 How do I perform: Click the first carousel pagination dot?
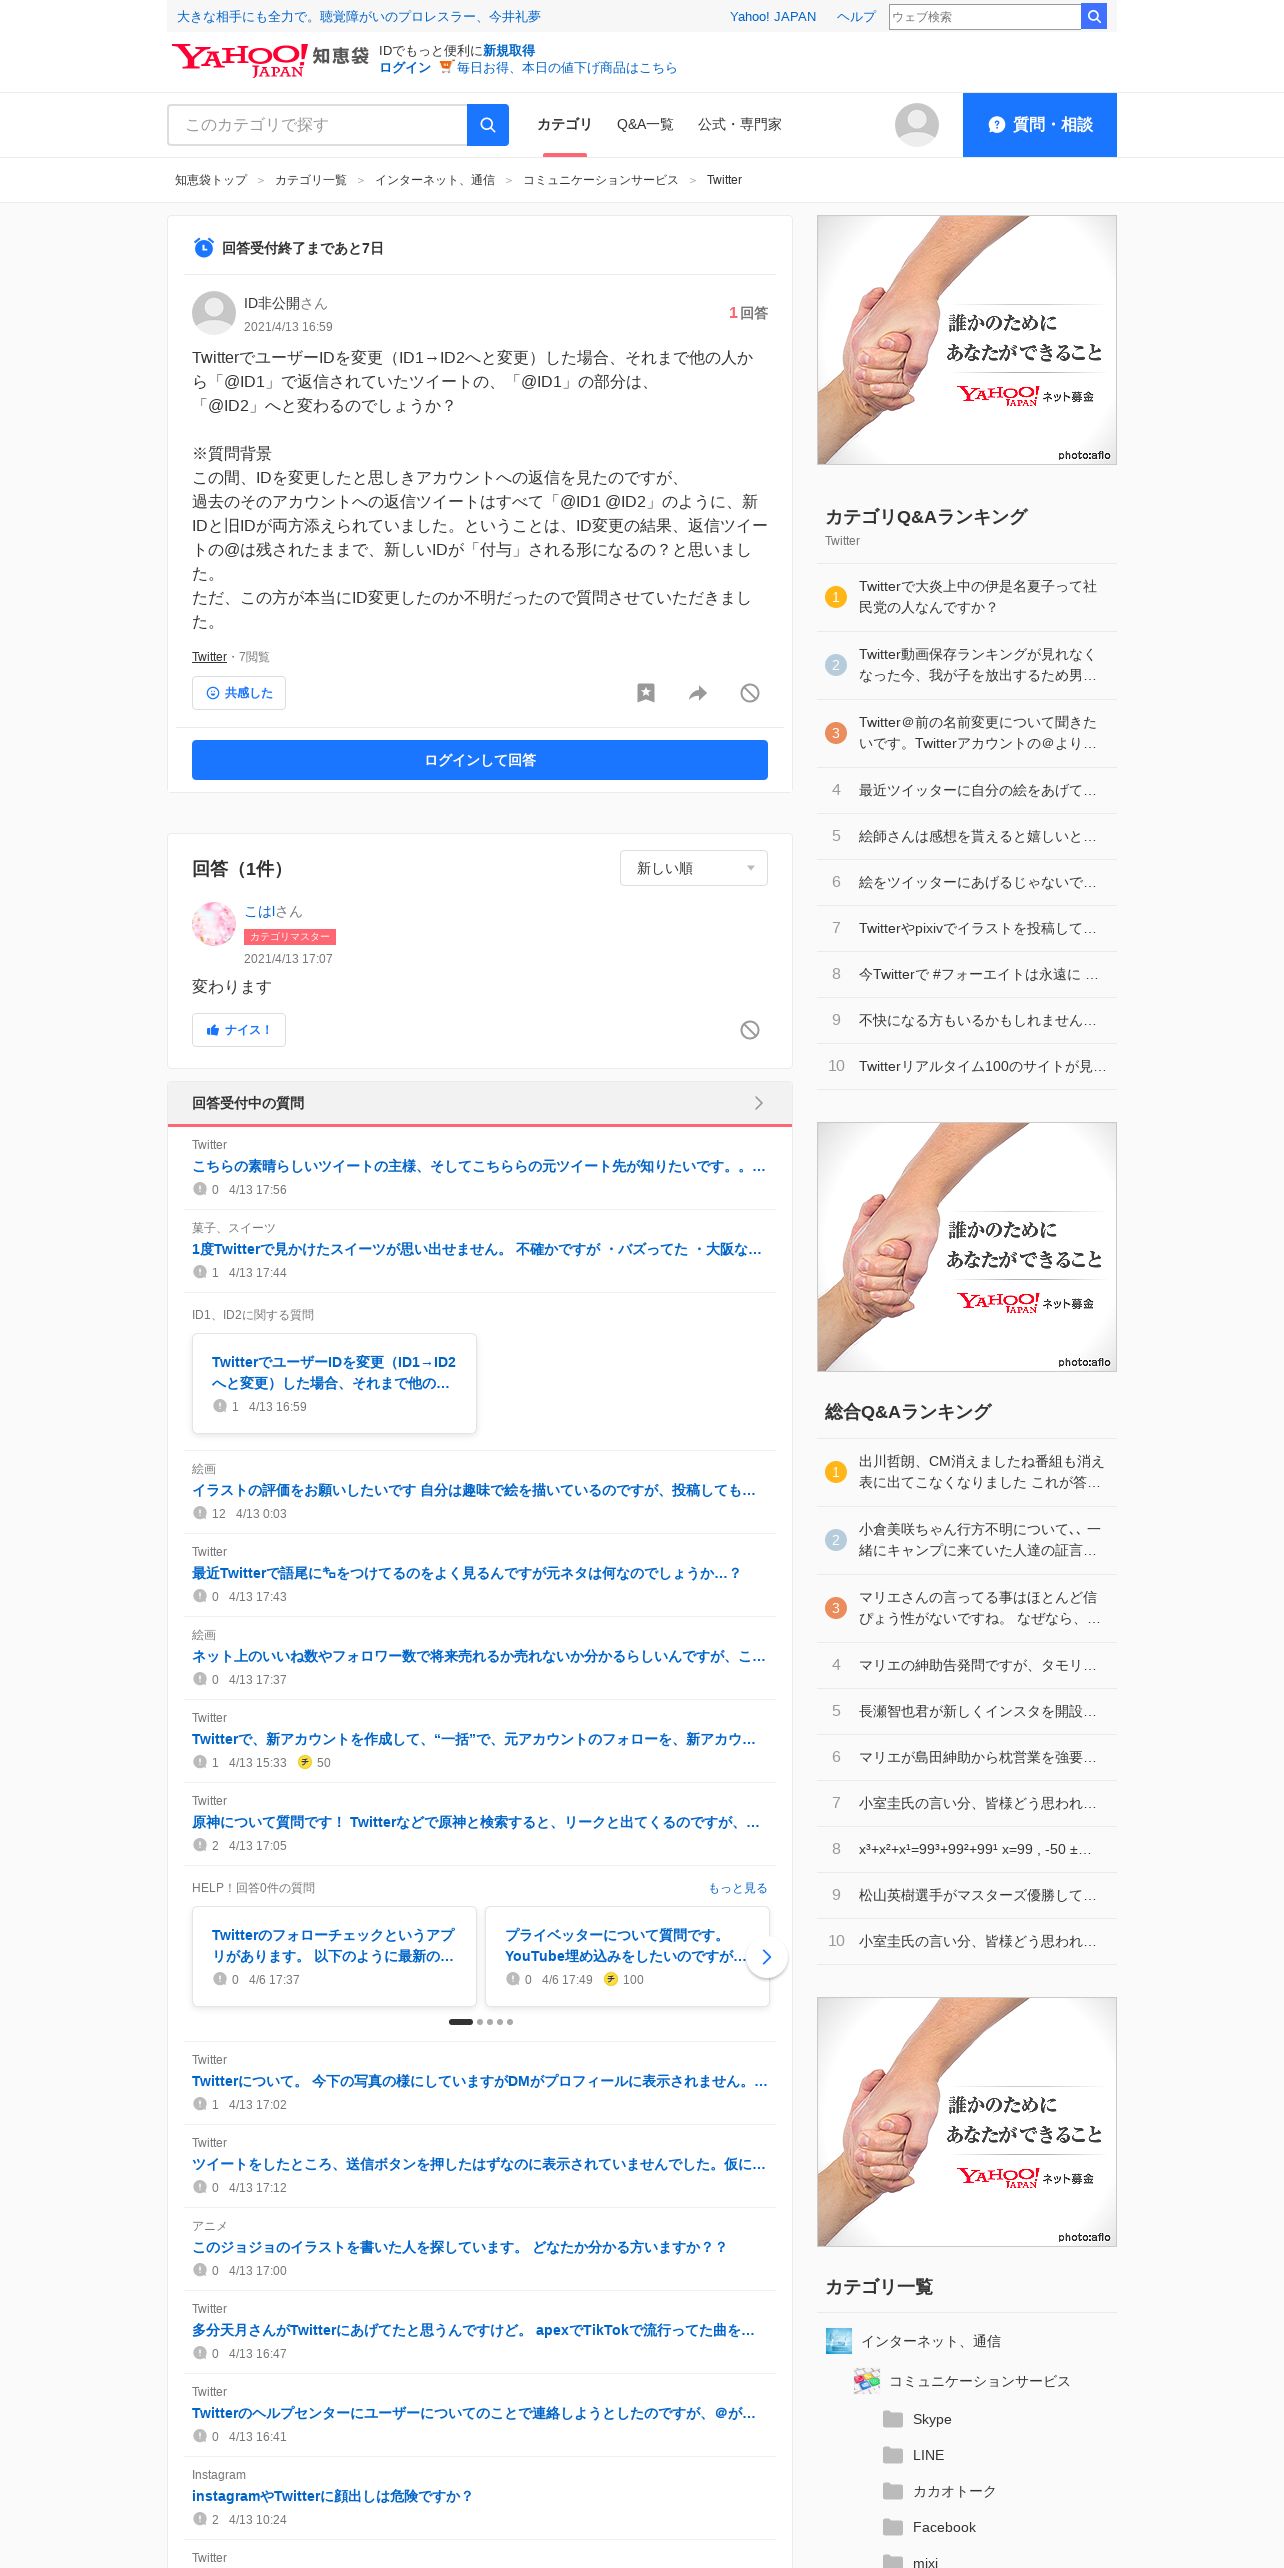[461, 2022]
